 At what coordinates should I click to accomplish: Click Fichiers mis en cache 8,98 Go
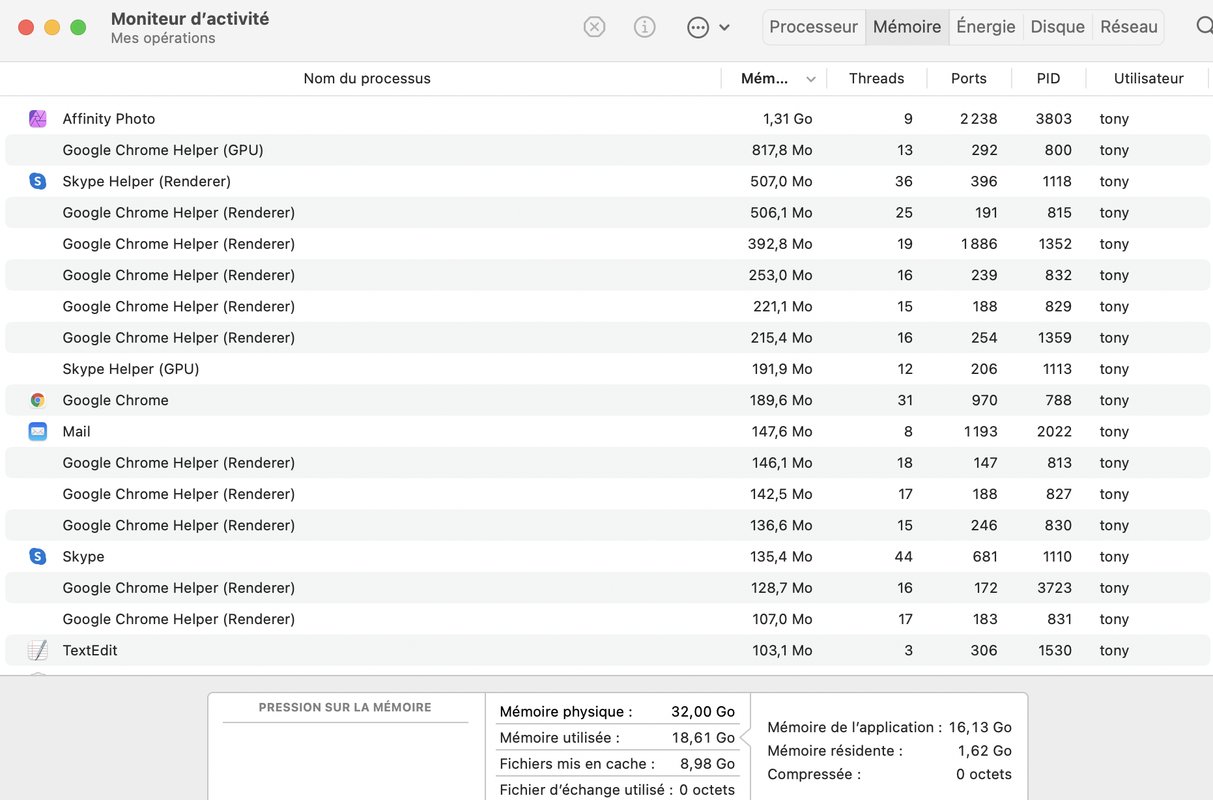click(617, 764)
